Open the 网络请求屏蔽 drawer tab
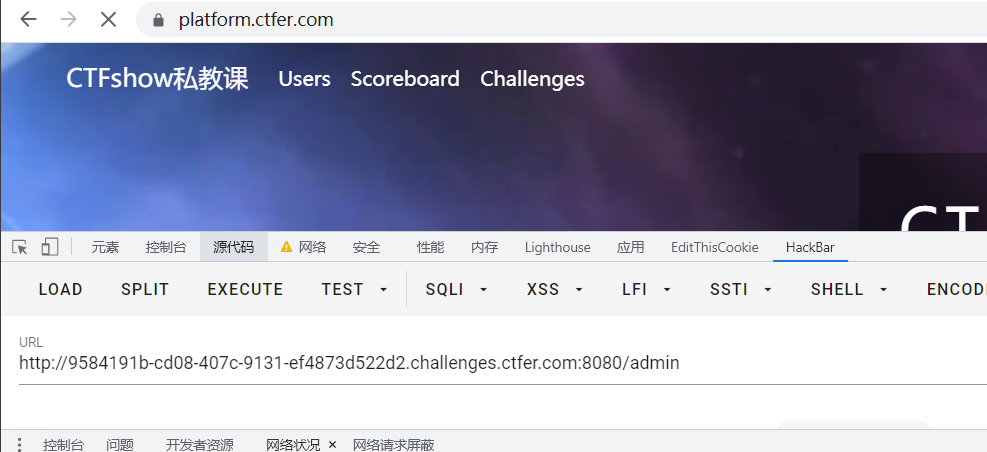 pyautogui.click(x=393, y=444)
